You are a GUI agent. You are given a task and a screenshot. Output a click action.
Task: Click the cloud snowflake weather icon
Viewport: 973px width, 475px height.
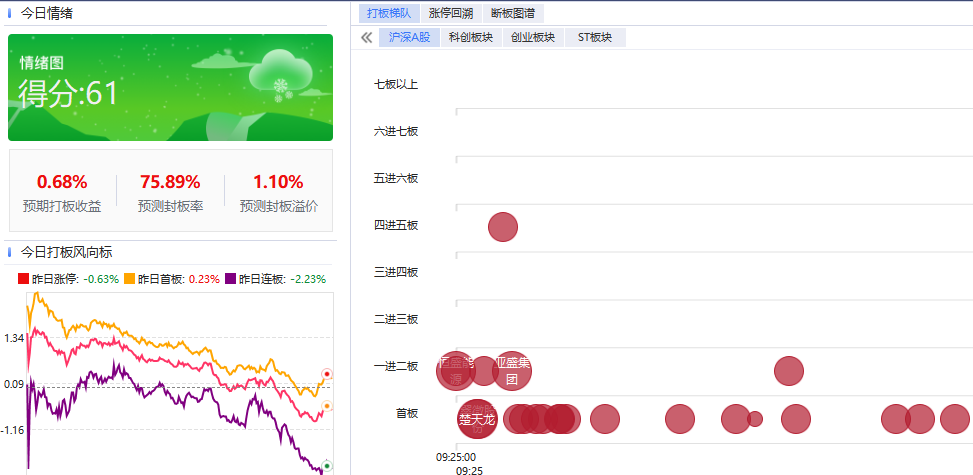coord(280,75)
